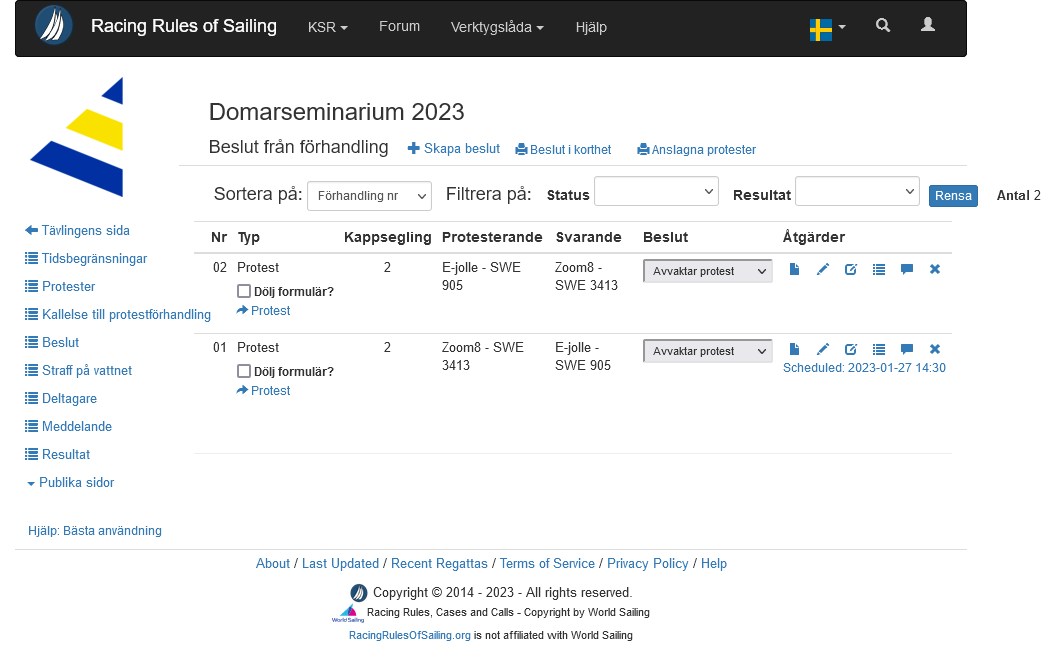
Task: Click the pencil edit icon for protest 02
Action: coord(823,269)
